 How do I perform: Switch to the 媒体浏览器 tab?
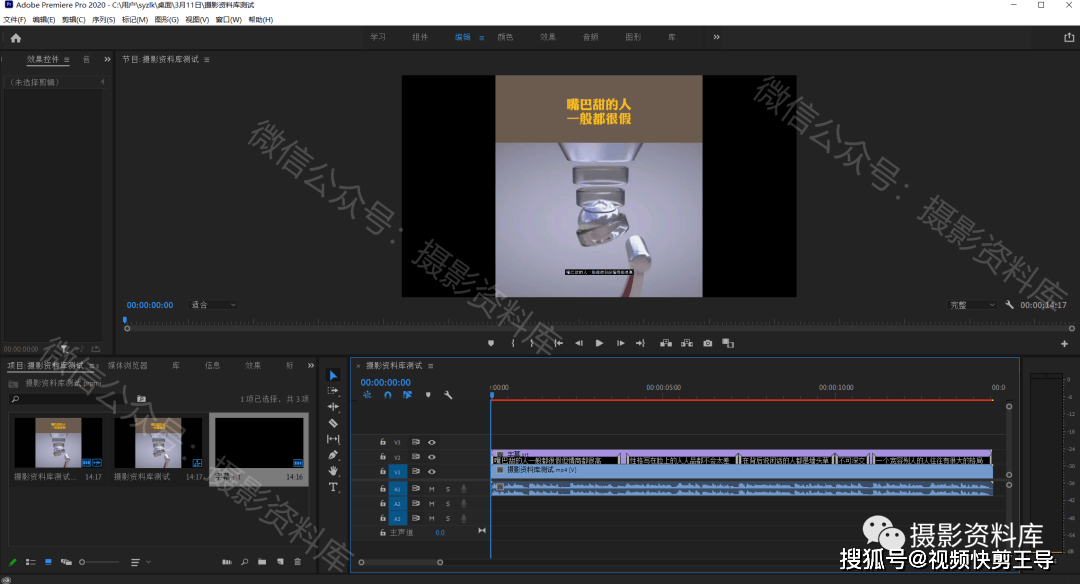click(x=127, y=366)
